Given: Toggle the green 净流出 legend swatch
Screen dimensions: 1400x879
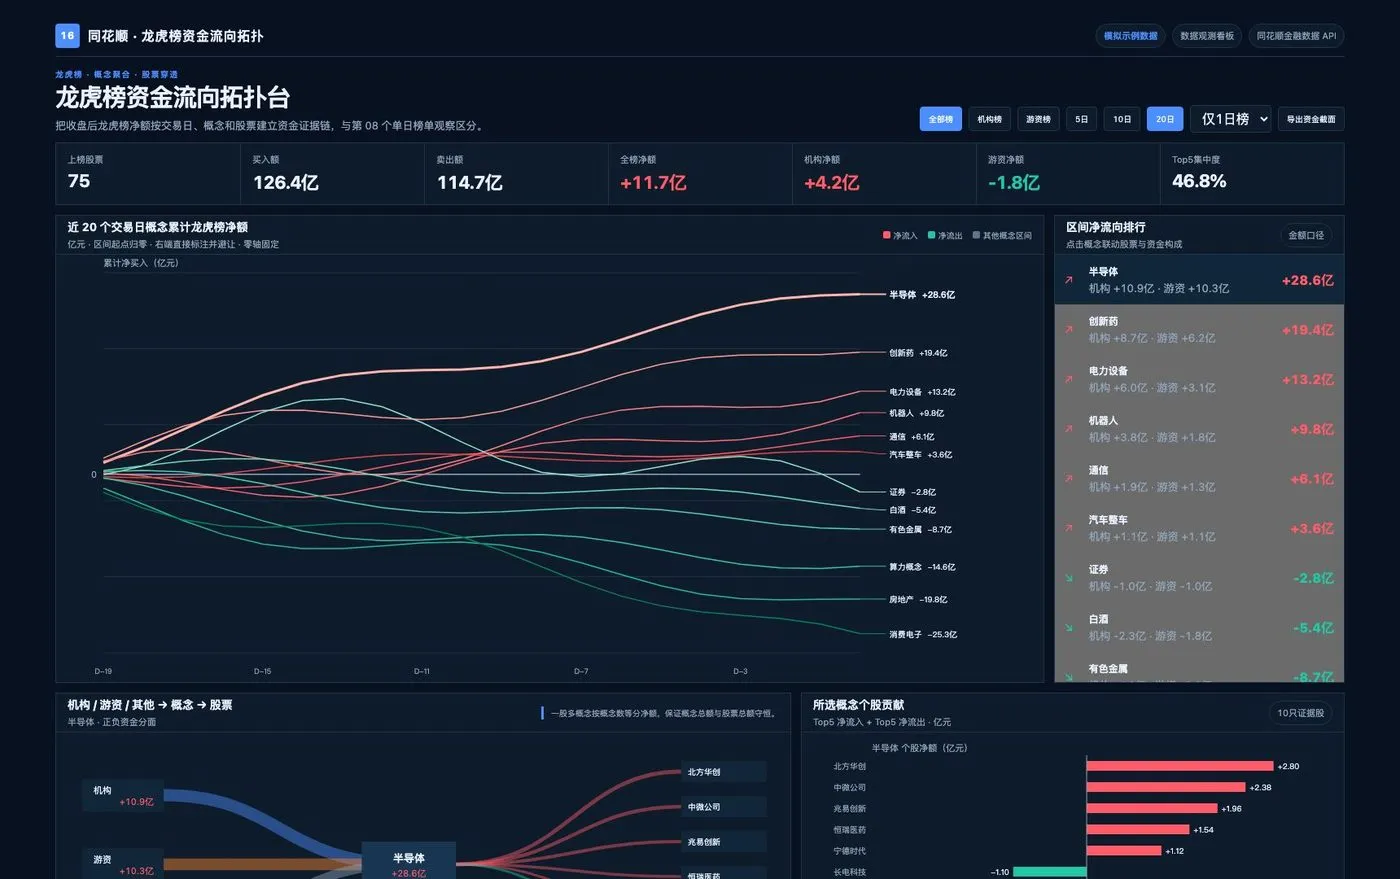Looking at the screenshot, I should pyautogui.click(x=931, y=236).
